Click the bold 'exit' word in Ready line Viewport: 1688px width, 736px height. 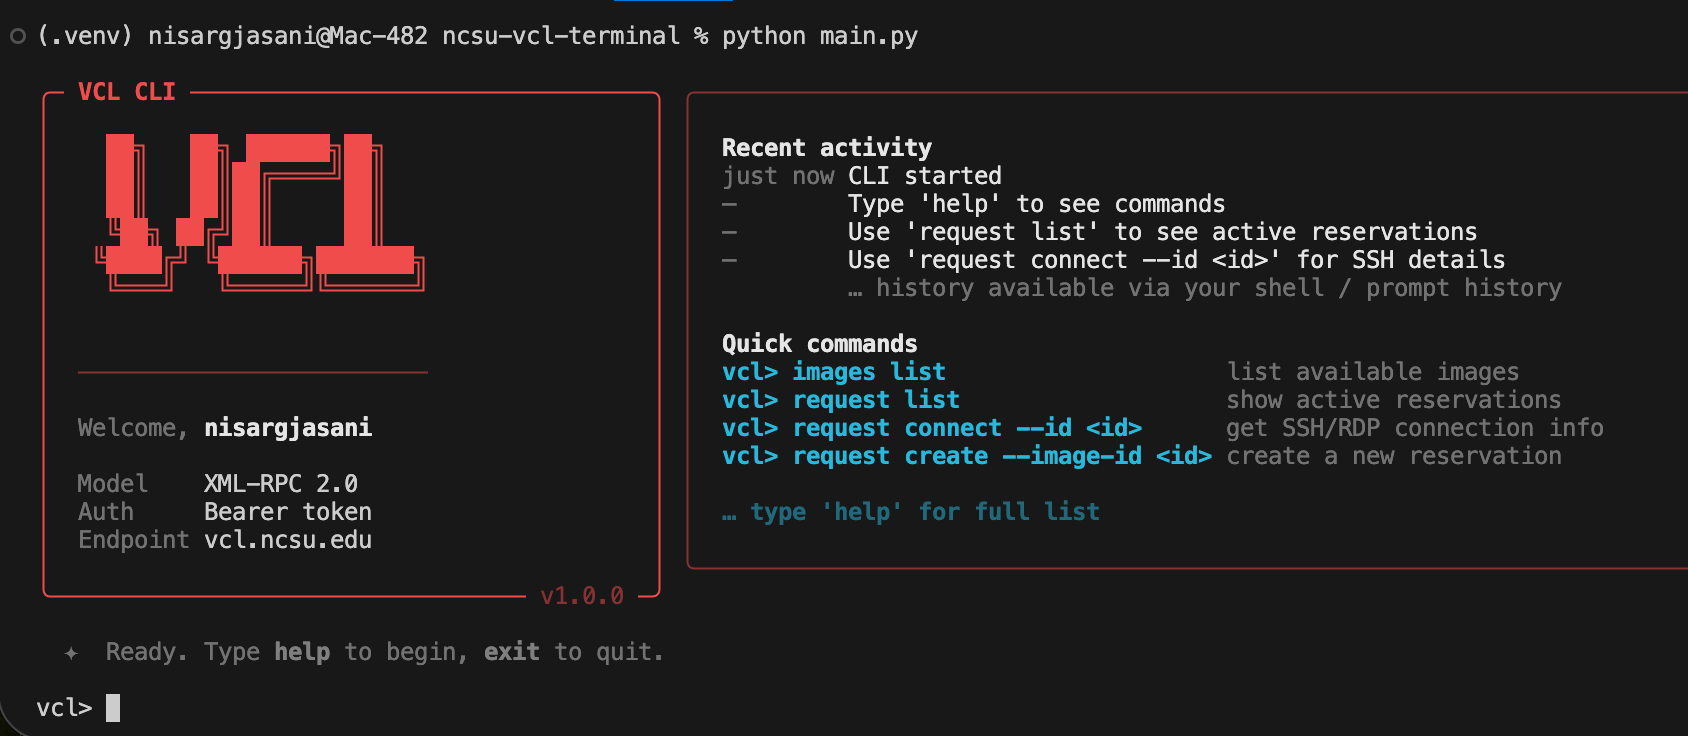[512, 652]
